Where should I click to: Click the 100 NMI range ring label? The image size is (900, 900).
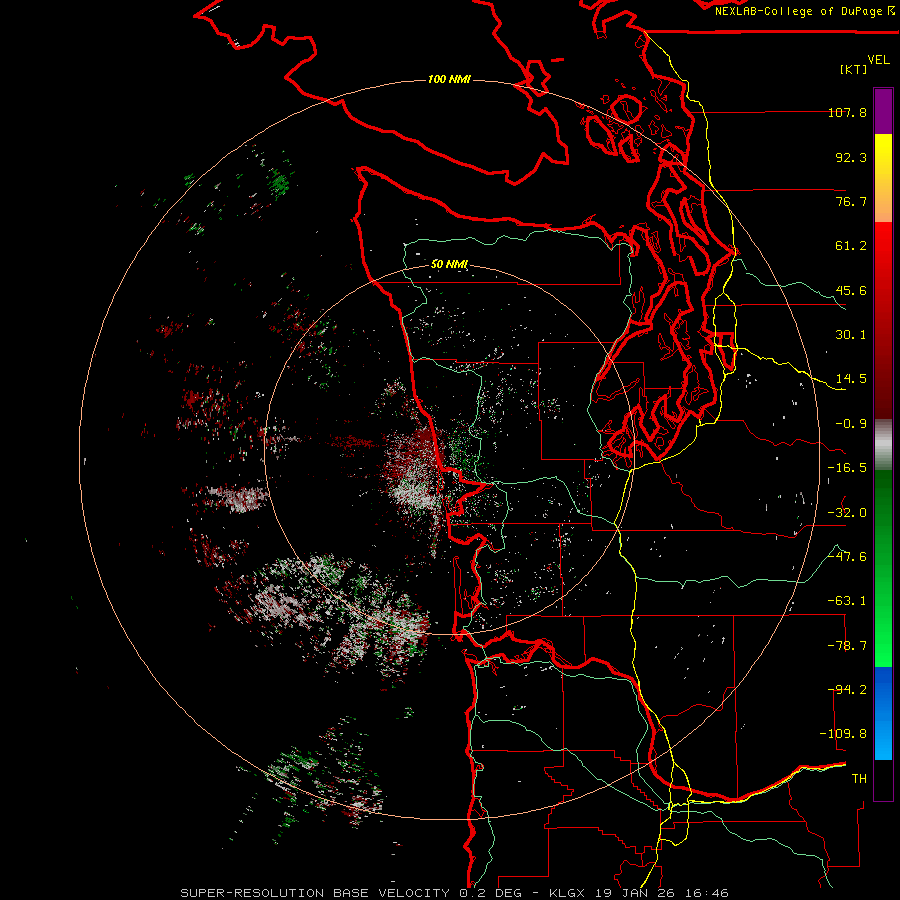(449, 79)
